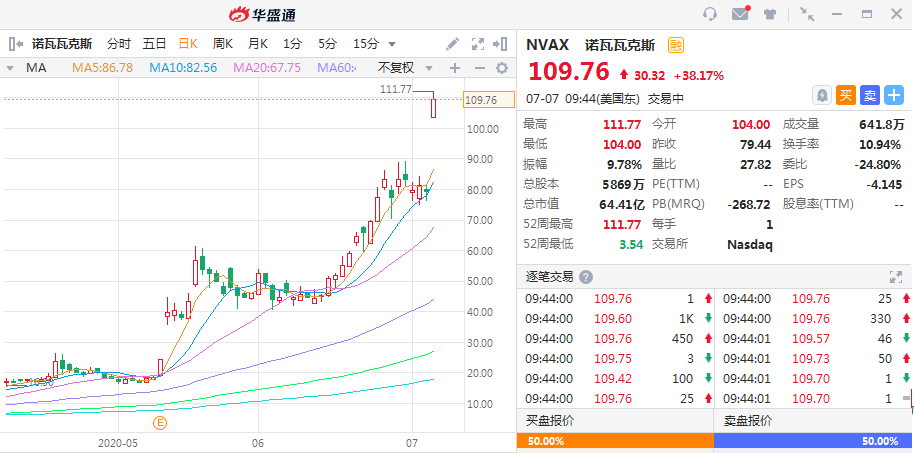The height and width of the screenshot is (453, 914).
Task: Click 52周最低 value 3.54
Action: click(632, 244)
